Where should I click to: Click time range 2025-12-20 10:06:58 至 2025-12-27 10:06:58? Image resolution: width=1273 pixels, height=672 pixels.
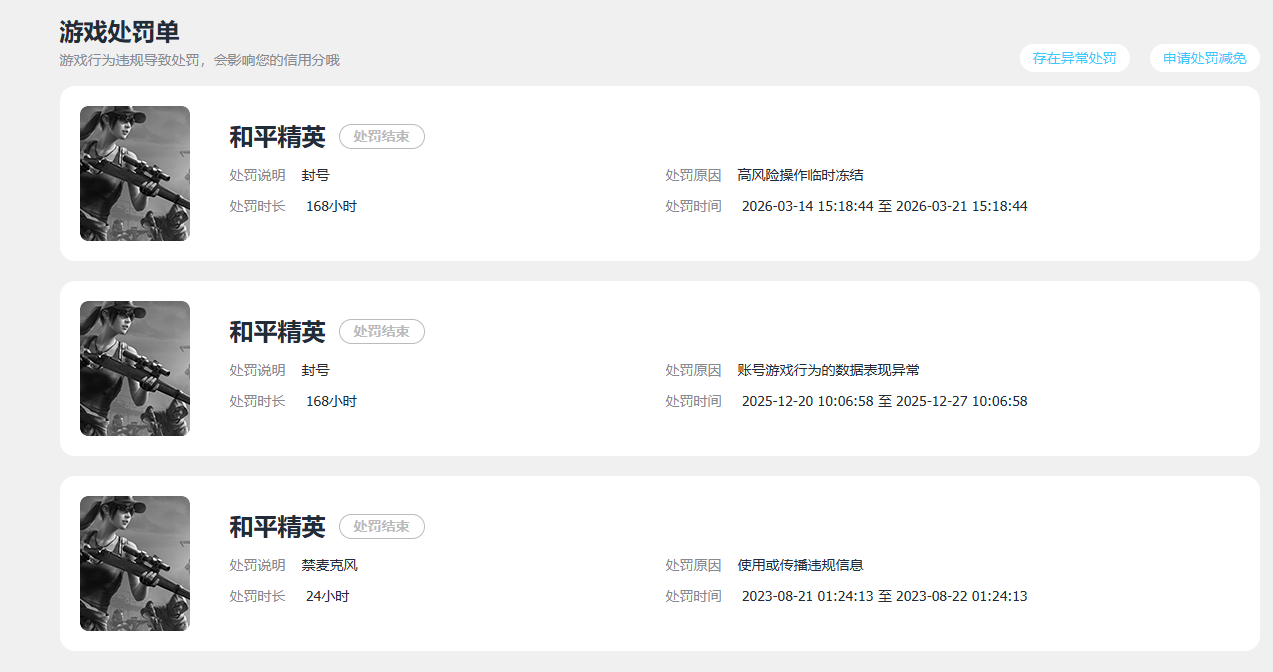(885, 401)
